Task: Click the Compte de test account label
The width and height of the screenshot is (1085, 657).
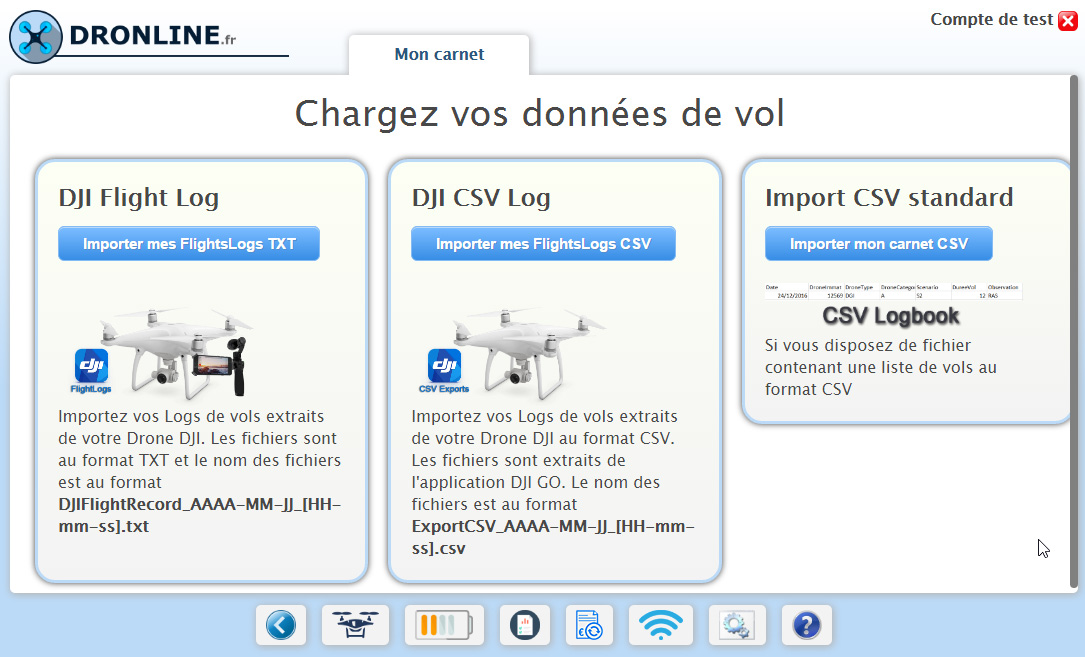Action: [992, 19]
